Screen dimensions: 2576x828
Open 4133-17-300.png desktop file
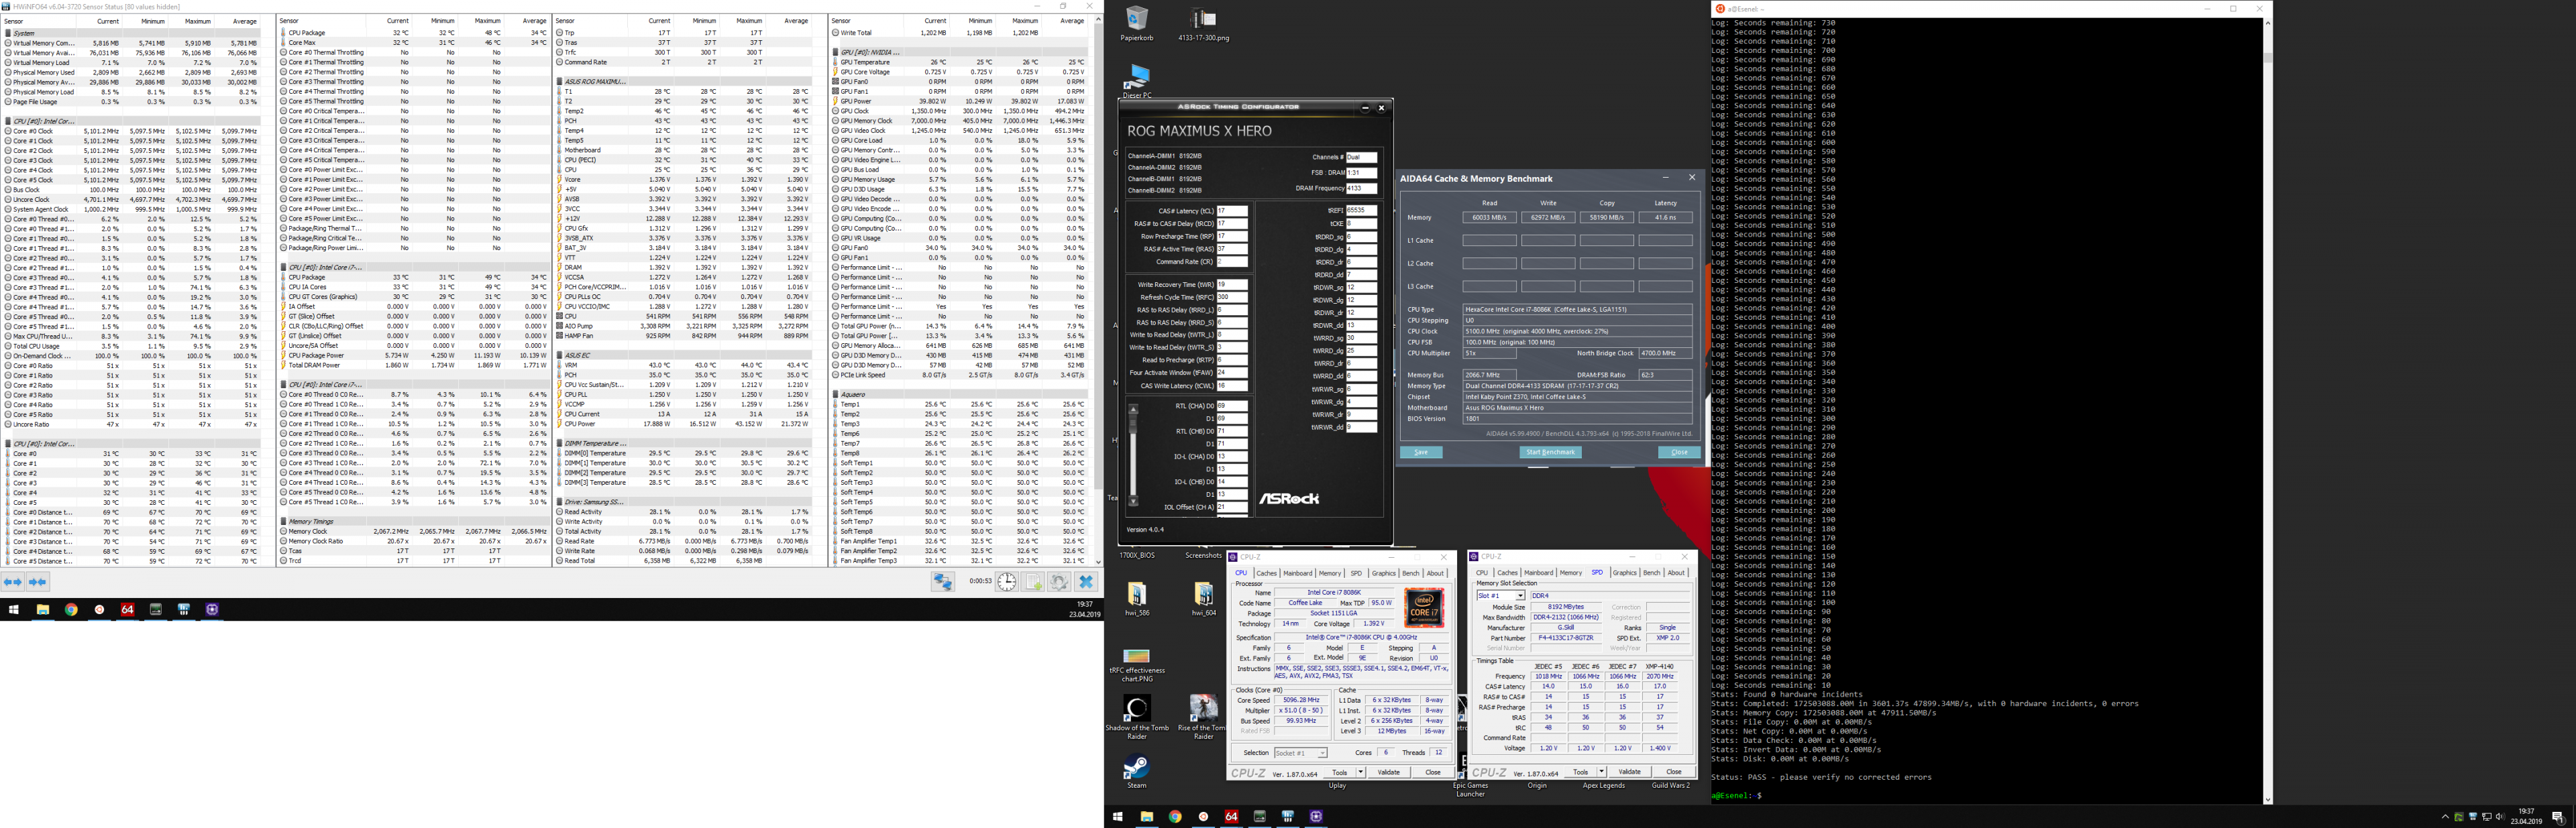click(1203, 20)
